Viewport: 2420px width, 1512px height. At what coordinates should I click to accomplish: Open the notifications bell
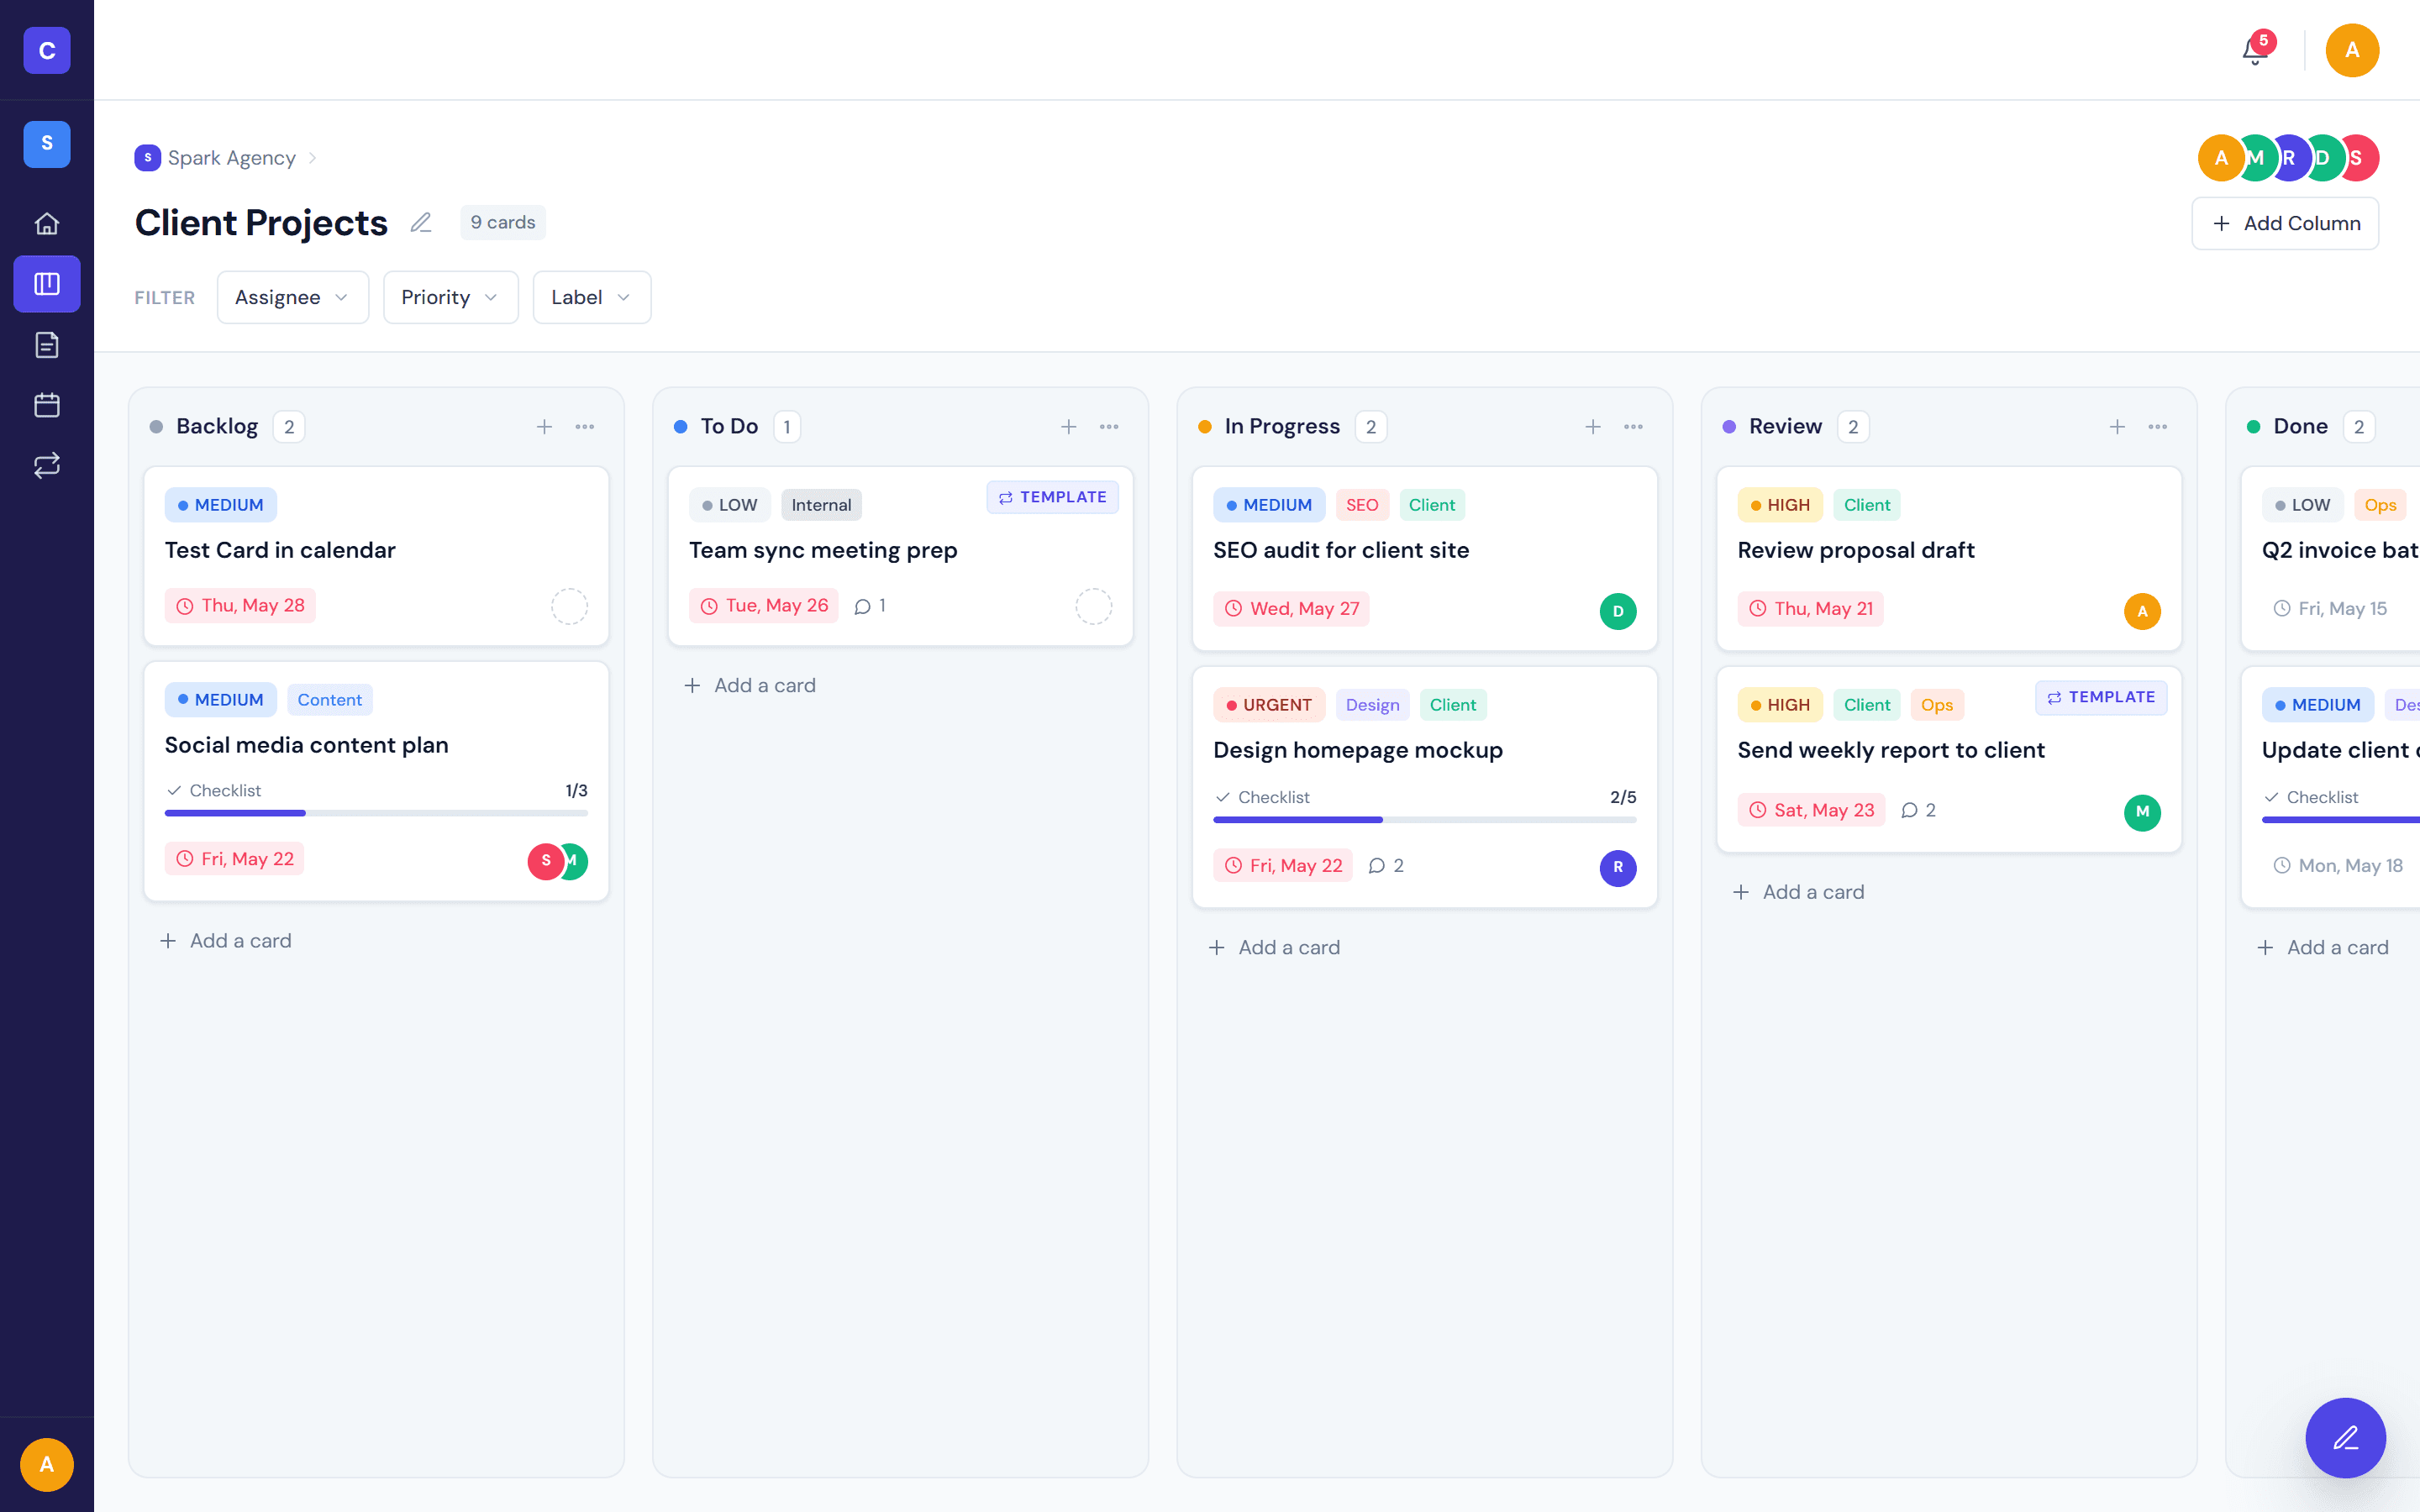2254,50
